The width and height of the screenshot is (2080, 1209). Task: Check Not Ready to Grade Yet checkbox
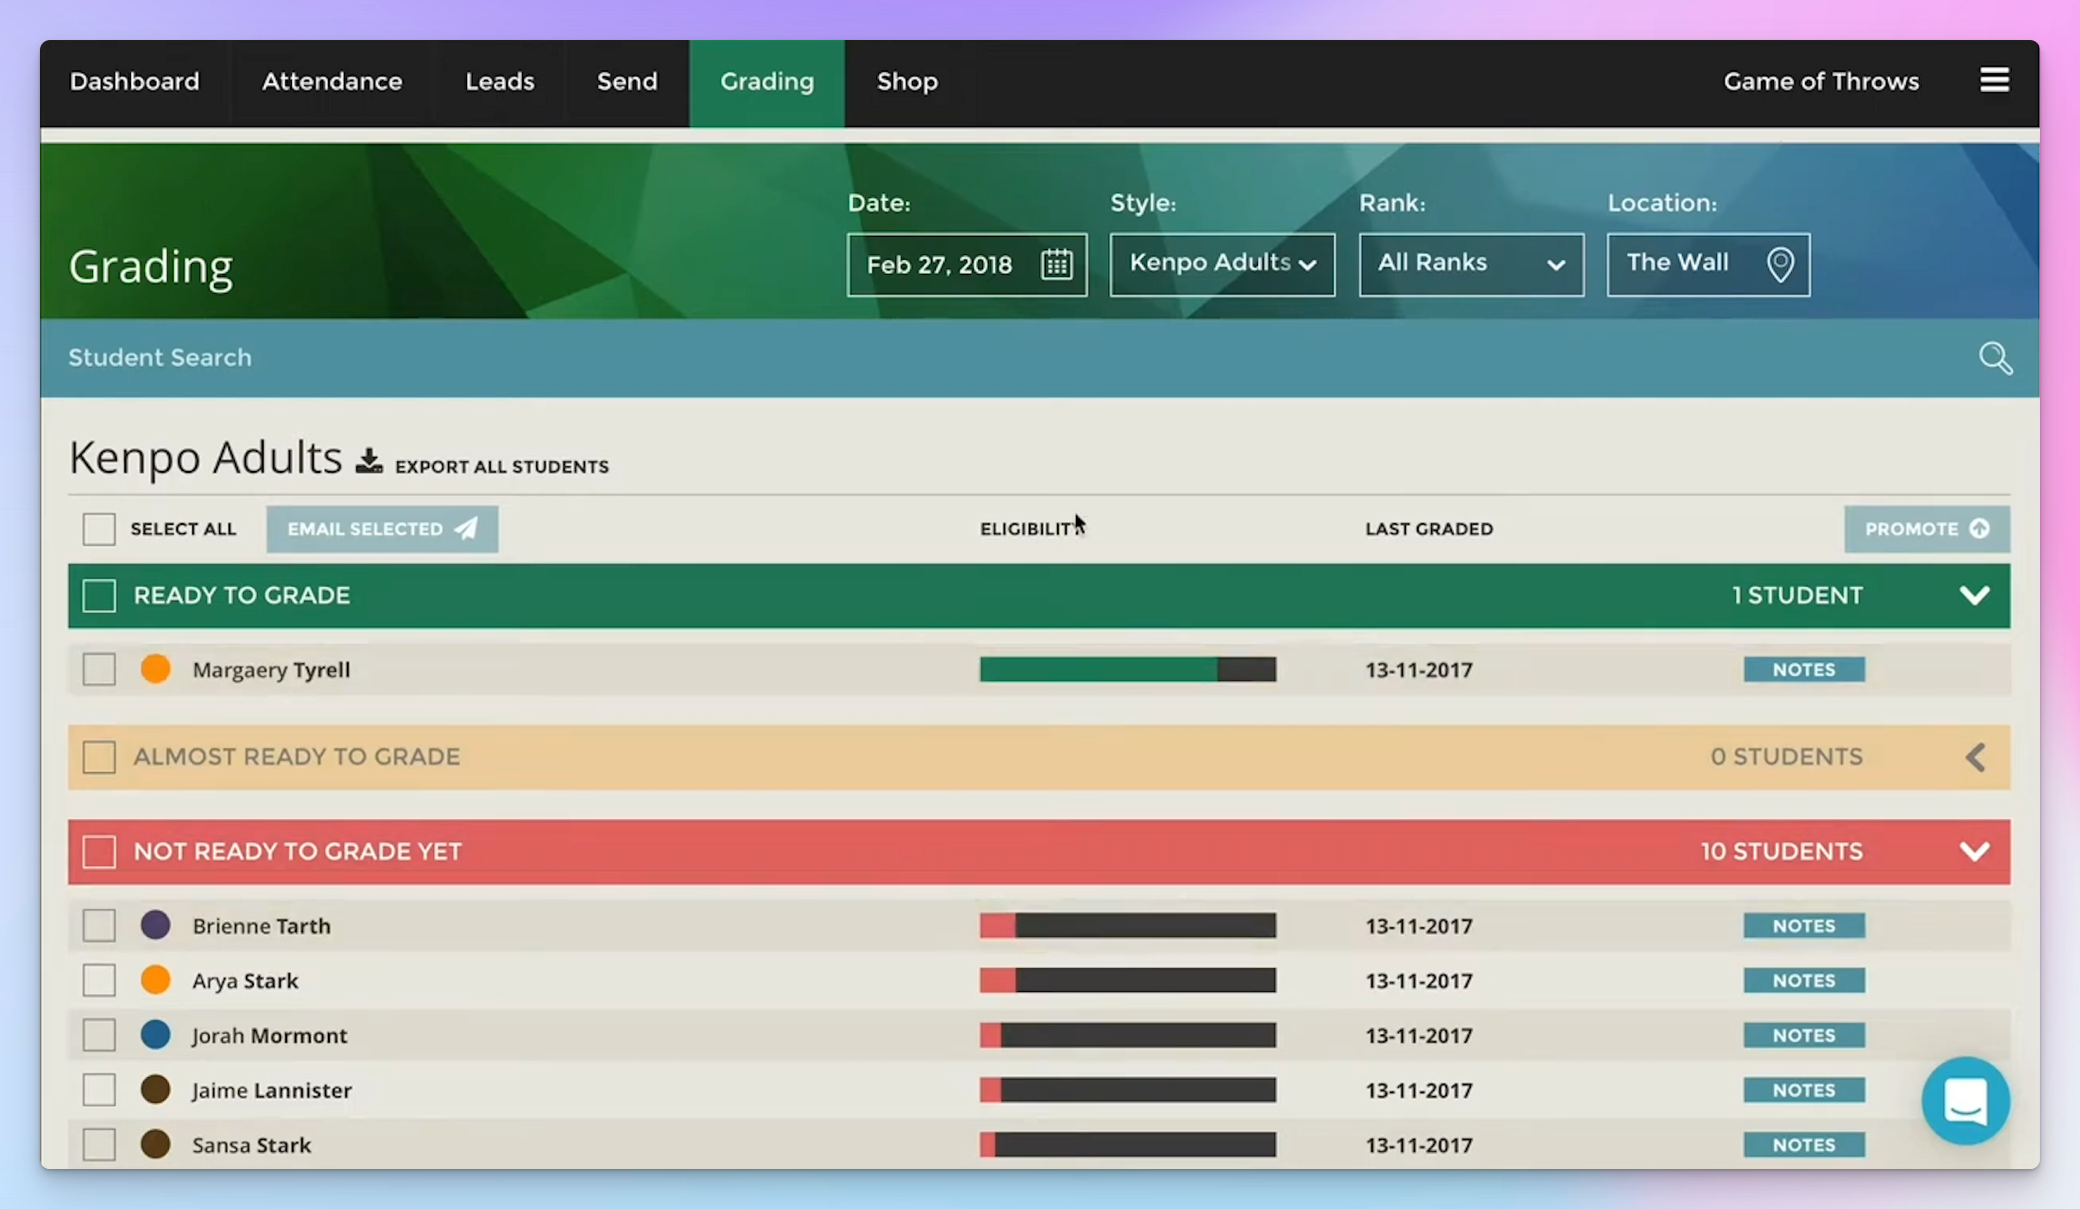(99, 852)
